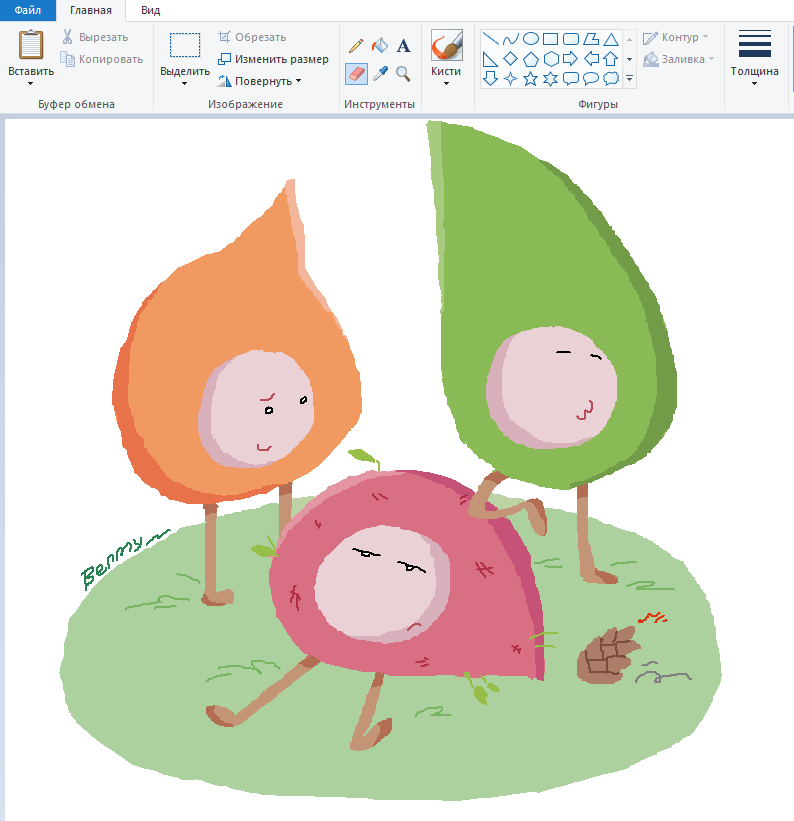The image size is (794, 821).
Task: Choose the Rounded rectangular callout shape
Action: [571, 79]
